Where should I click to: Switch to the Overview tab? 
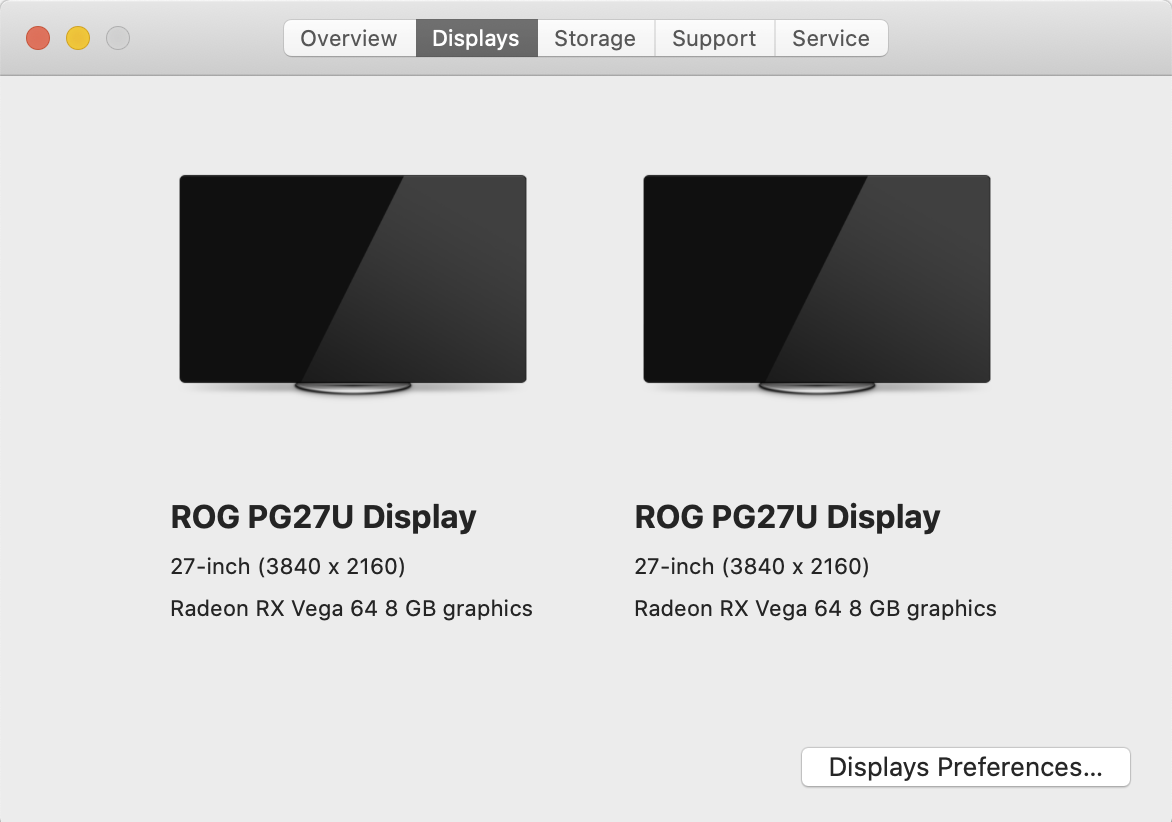click(348, 39)
